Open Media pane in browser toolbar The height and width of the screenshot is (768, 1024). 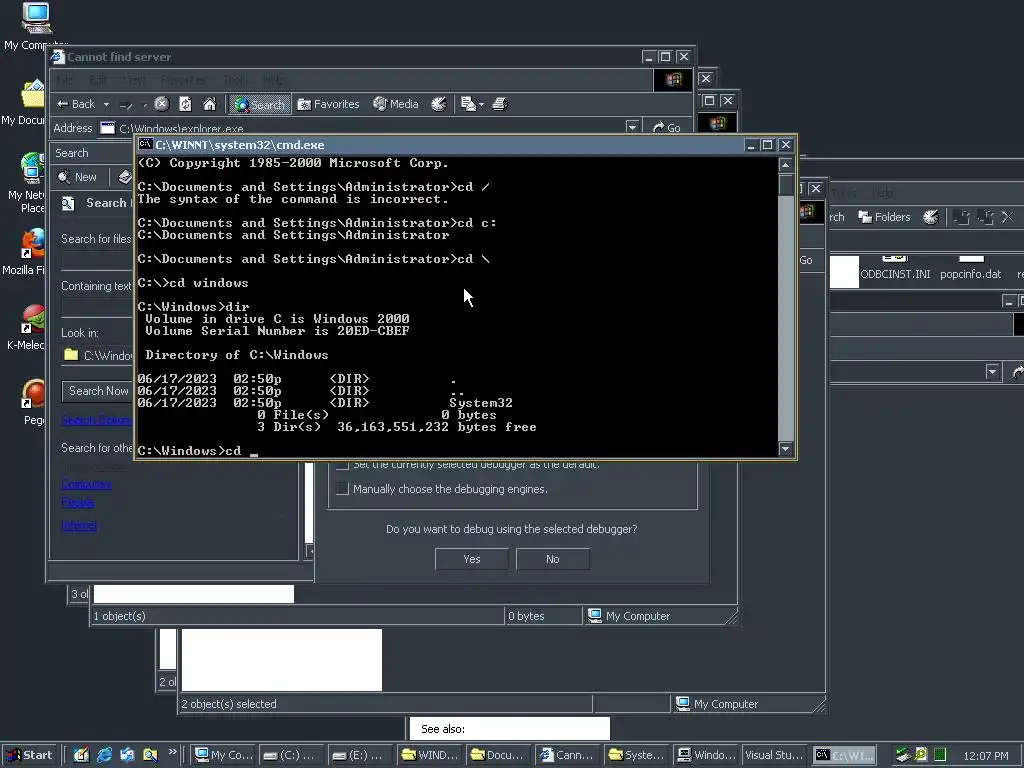[396, 104]
